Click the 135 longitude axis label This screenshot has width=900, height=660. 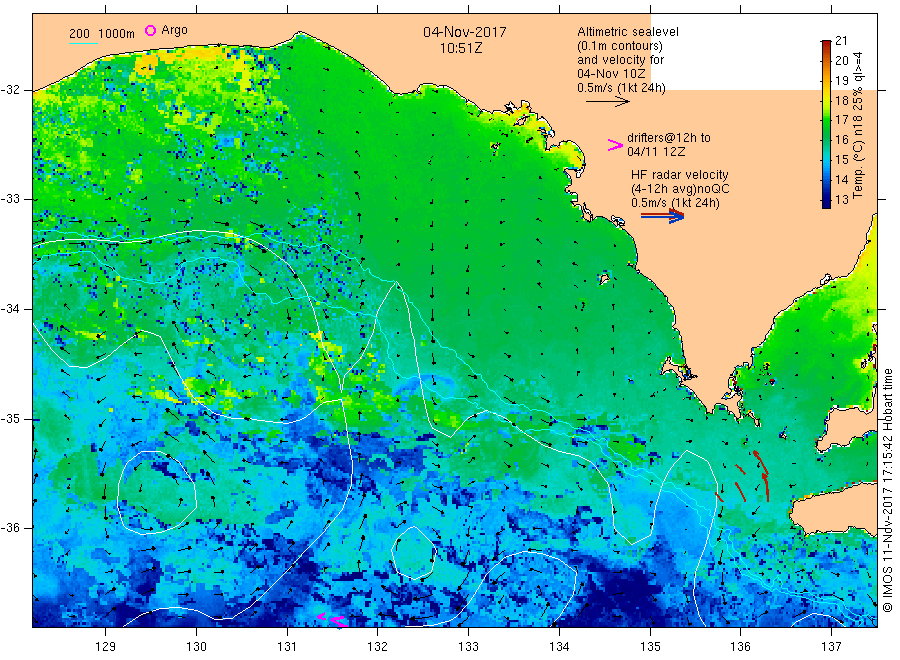tap(650, 647)
